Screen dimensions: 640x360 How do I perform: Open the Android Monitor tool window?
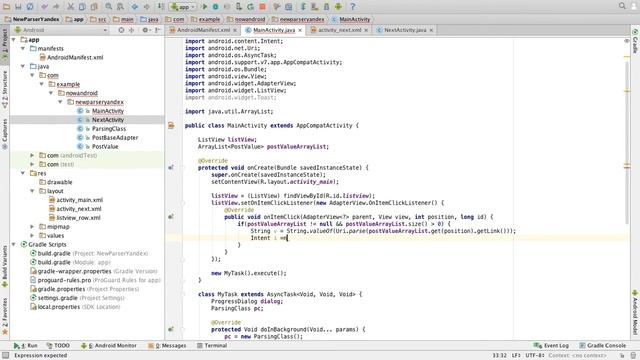[x=109, y=346]
